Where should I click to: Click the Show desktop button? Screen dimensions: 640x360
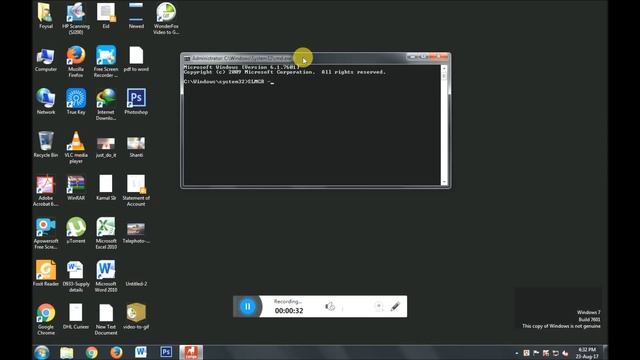[605, 353]
